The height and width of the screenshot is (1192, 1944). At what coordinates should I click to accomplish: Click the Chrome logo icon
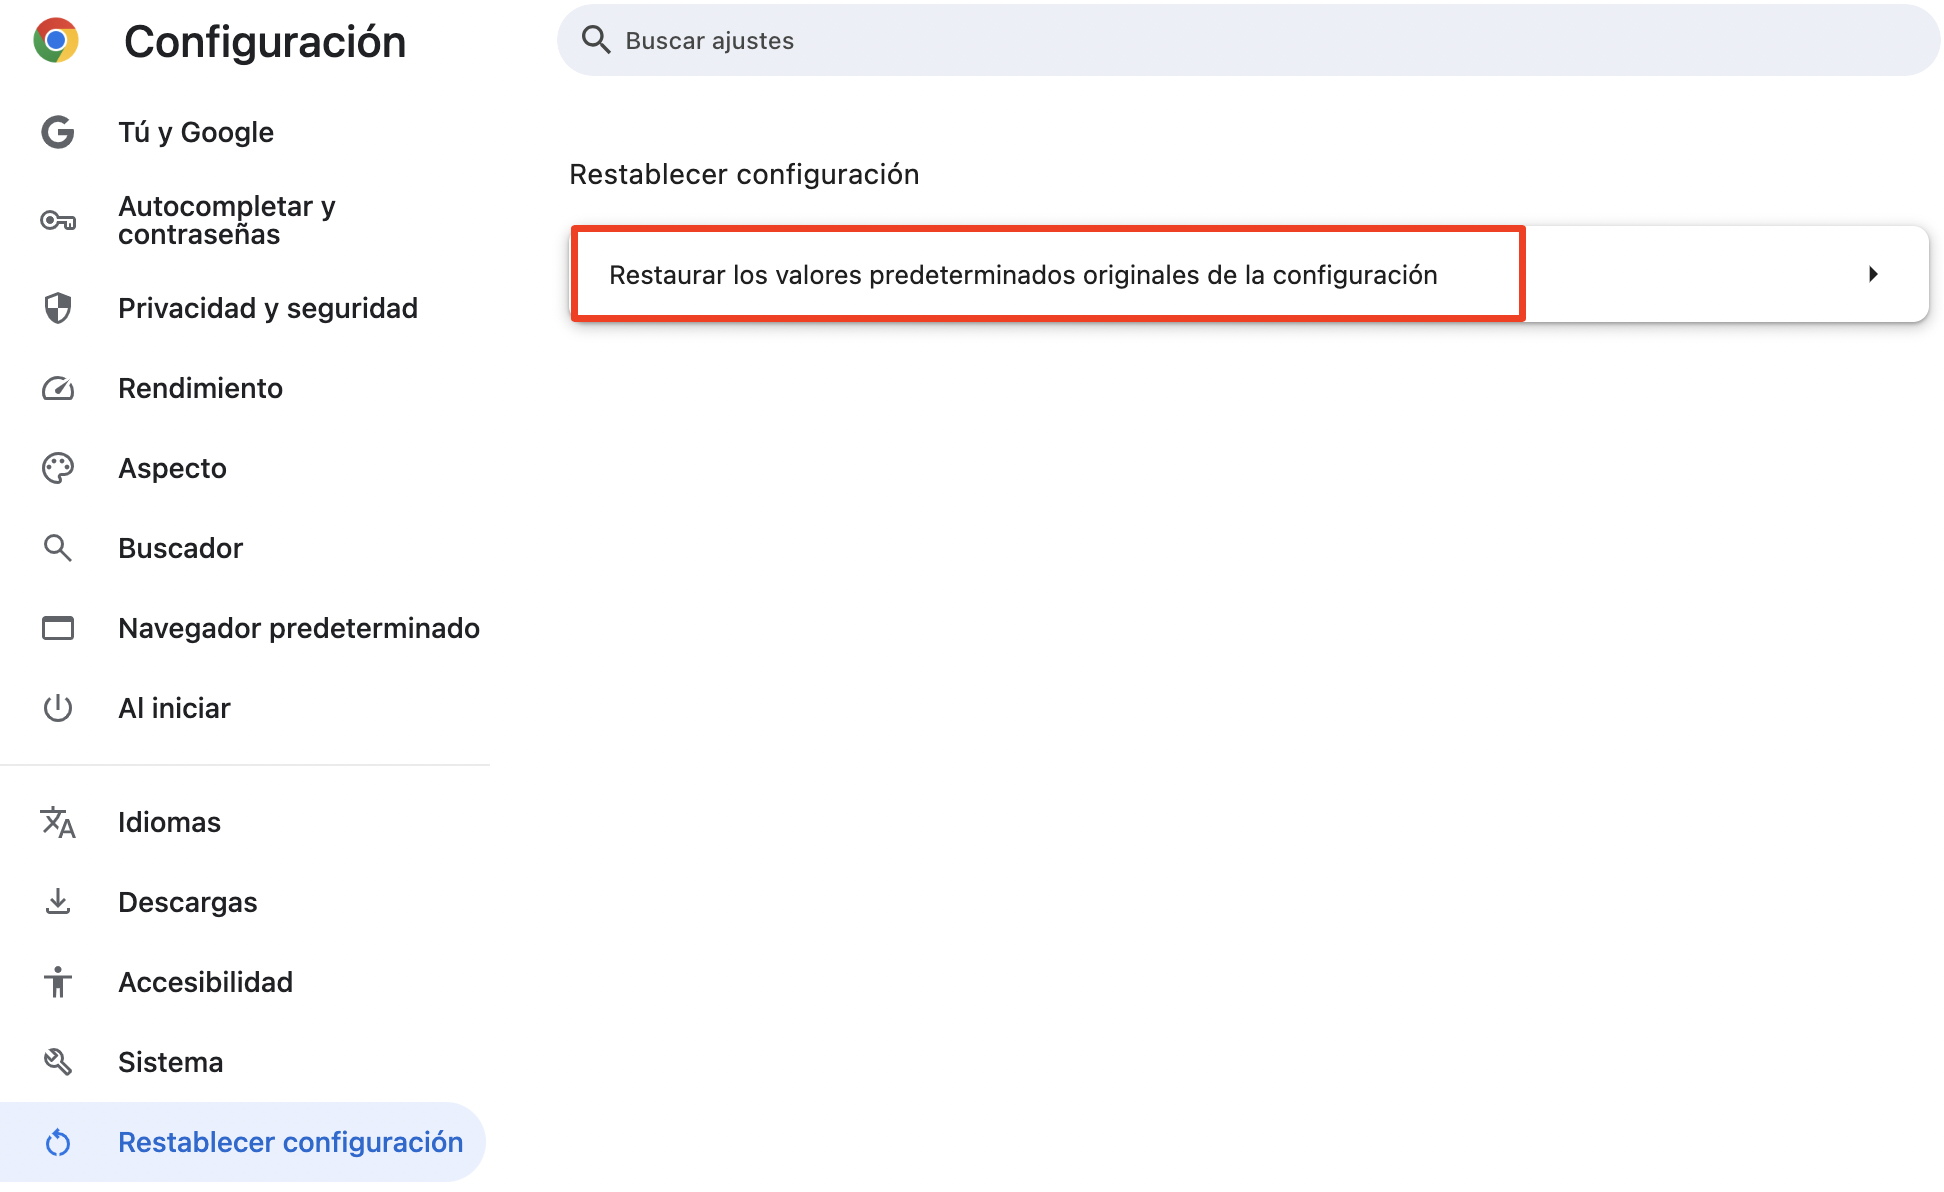[57, 40]
